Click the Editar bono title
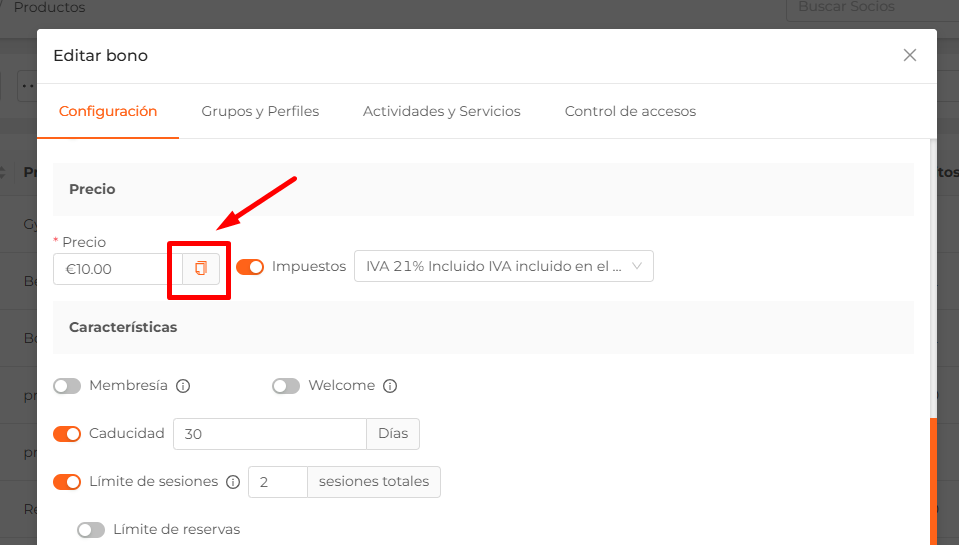The image size is (959, 545). (x=100, y=56)
